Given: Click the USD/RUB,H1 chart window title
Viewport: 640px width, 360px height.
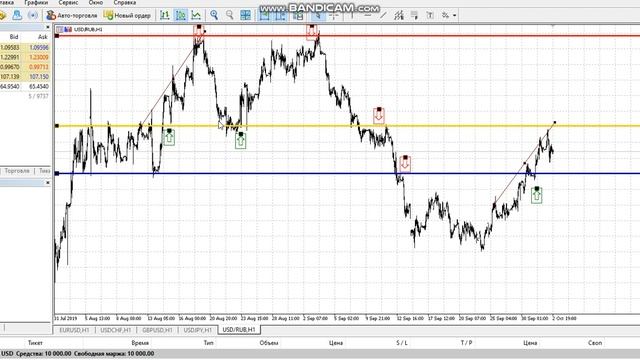Looking at the screenshot, I should click(x=88, y=29).
